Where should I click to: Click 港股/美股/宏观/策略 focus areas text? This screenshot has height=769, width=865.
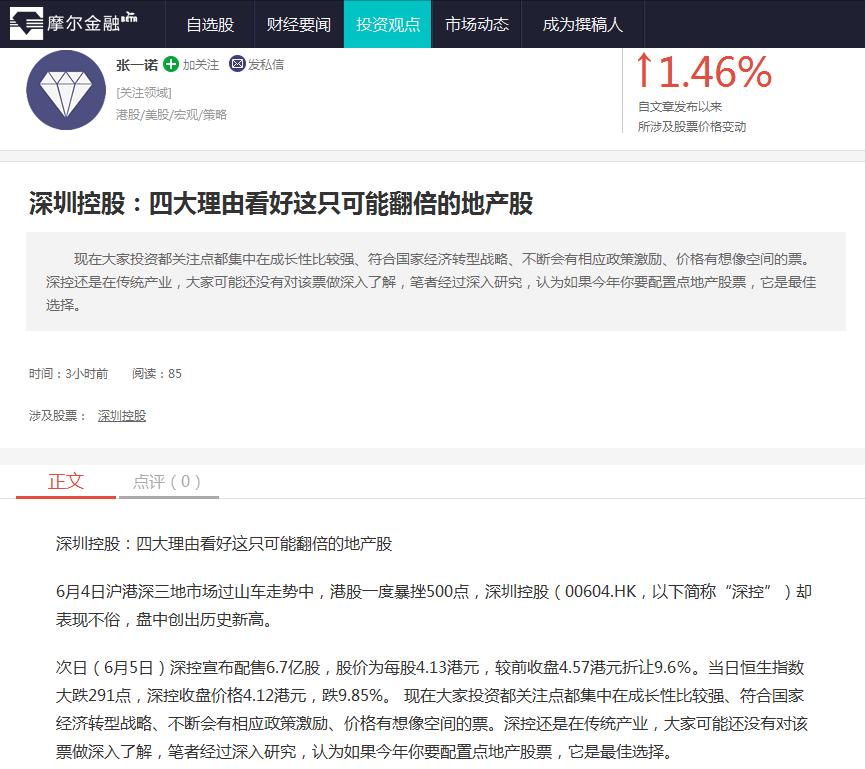click(x=172, y=115)
